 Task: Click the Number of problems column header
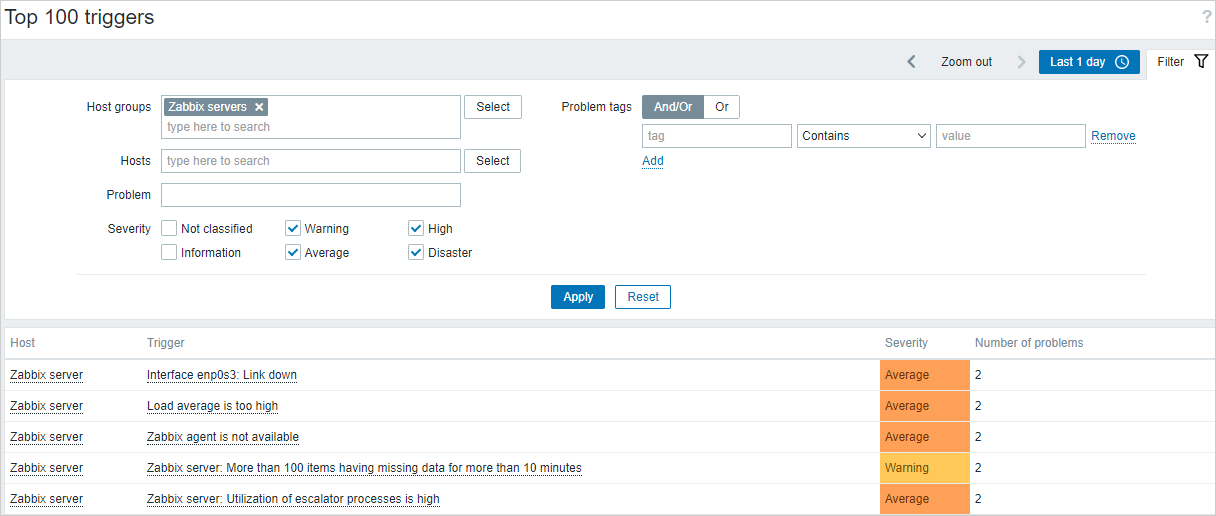coord(1029,343)
